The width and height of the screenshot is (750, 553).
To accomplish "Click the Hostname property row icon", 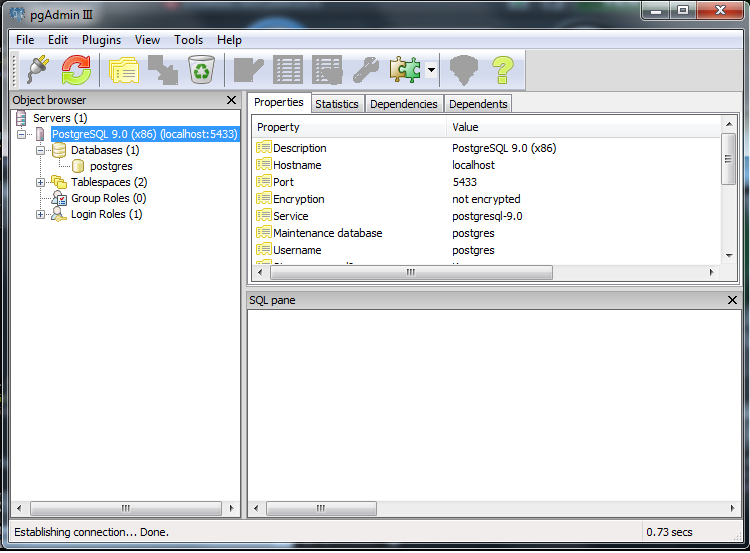I will tap(264, 165).
